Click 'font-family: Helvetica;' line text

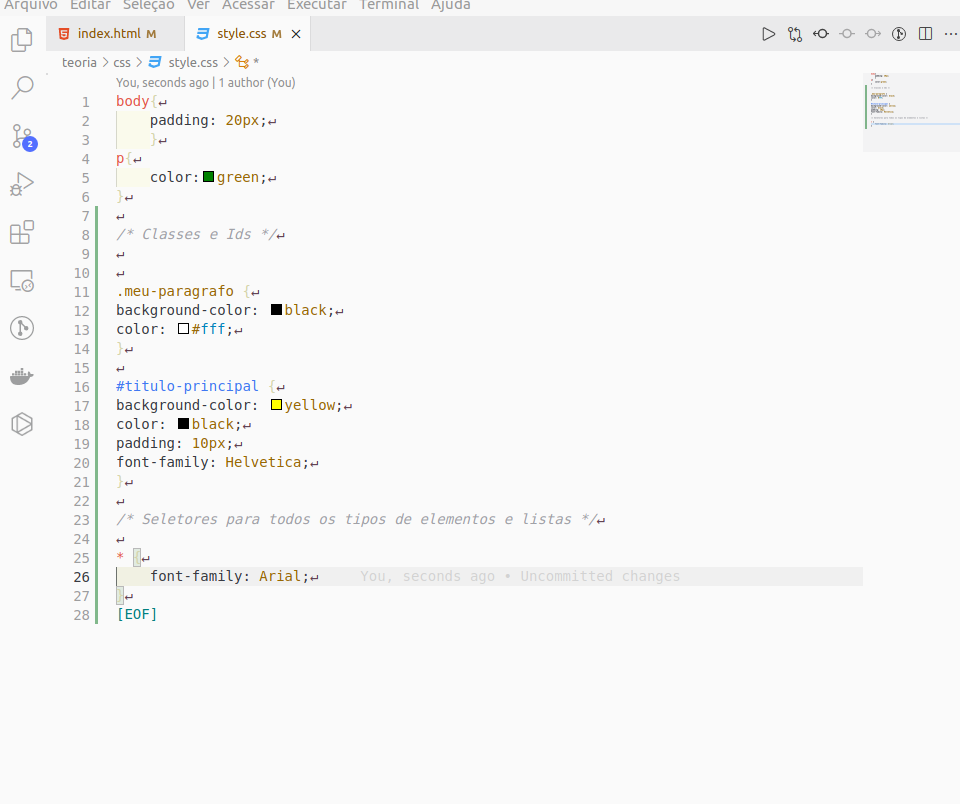(212, 462)
